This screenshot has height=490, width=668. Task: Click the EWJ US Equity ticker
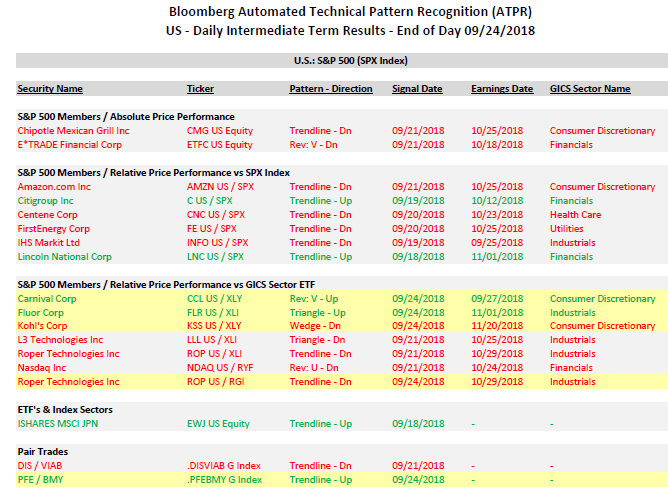pos(219,424)
